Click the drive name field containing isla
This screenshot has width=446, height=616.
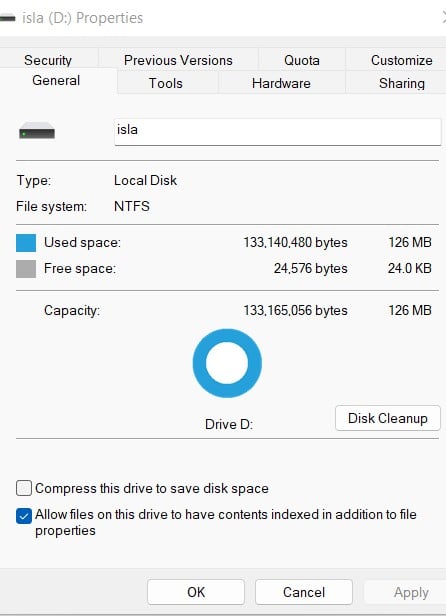(x=277, y=132)
